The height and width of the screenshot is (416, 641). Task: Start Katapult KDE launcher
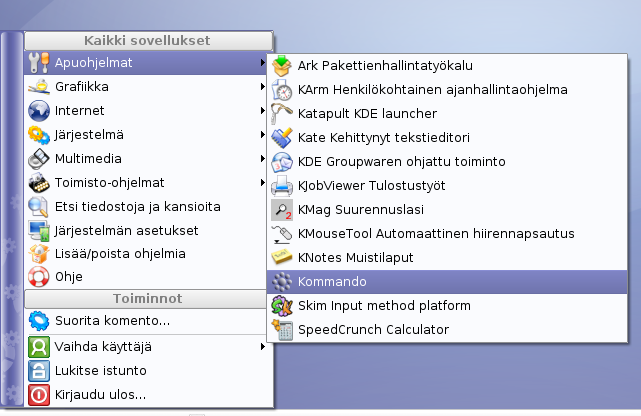(447, 114)
